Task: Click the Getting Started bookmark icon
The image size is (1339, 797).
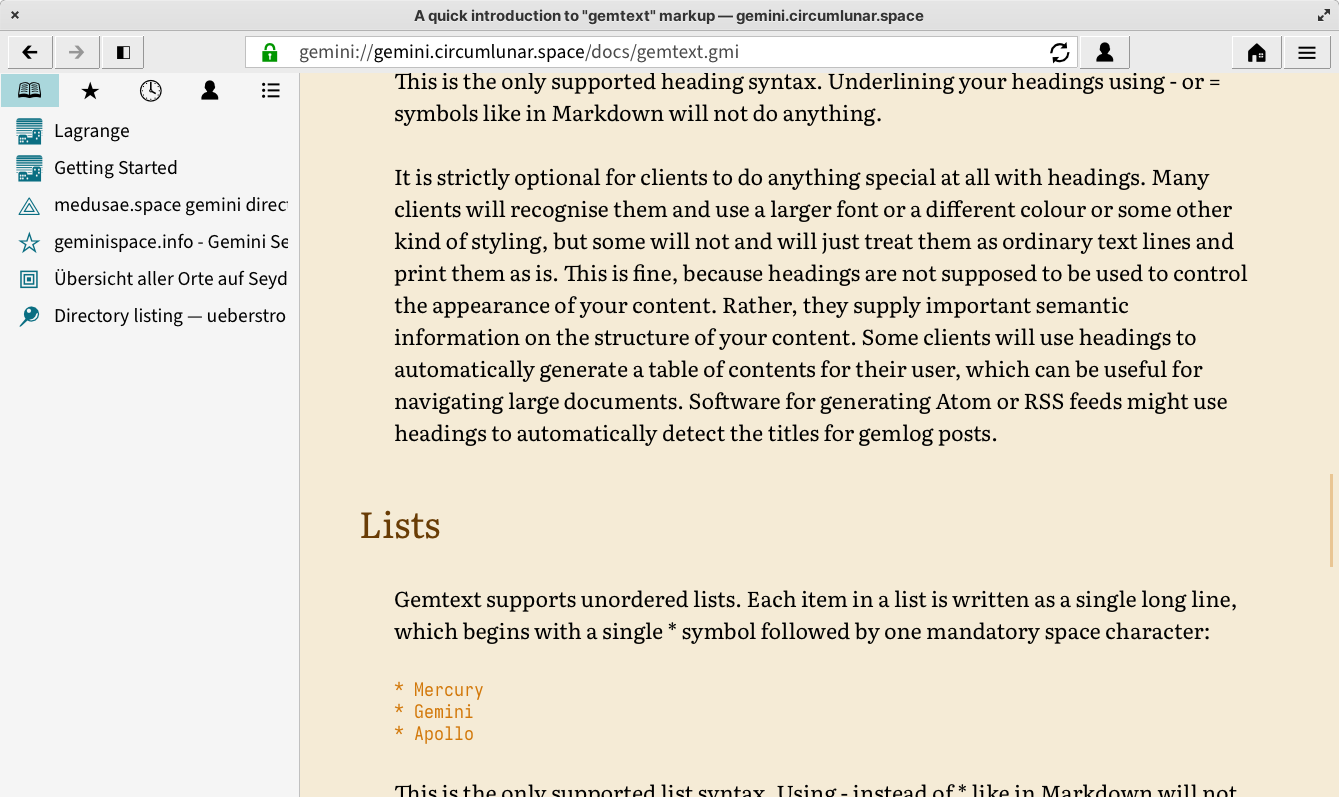Action: point(29,168)
